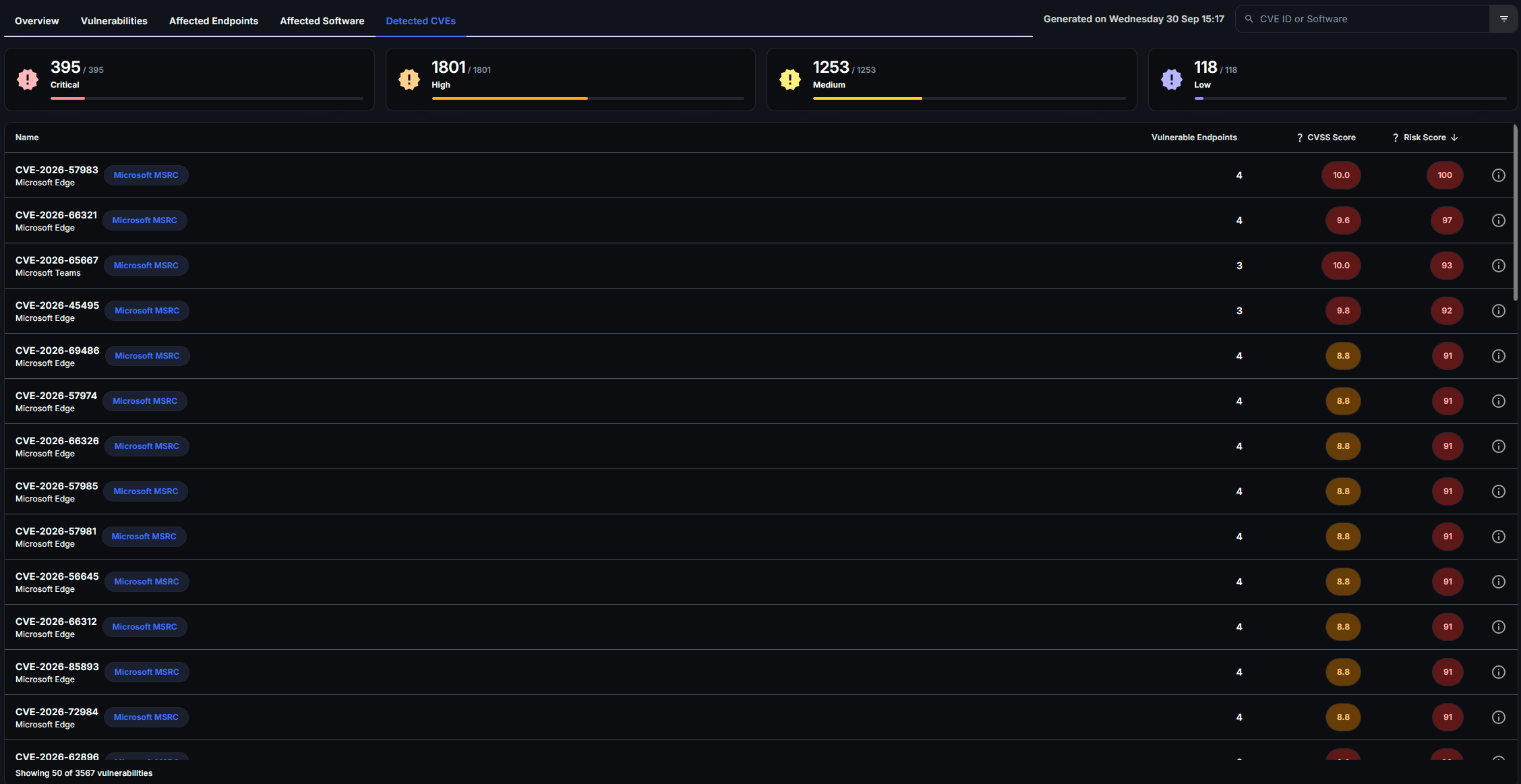Click the High severity alert icon

pyautogui.click(x=409, y=79)
